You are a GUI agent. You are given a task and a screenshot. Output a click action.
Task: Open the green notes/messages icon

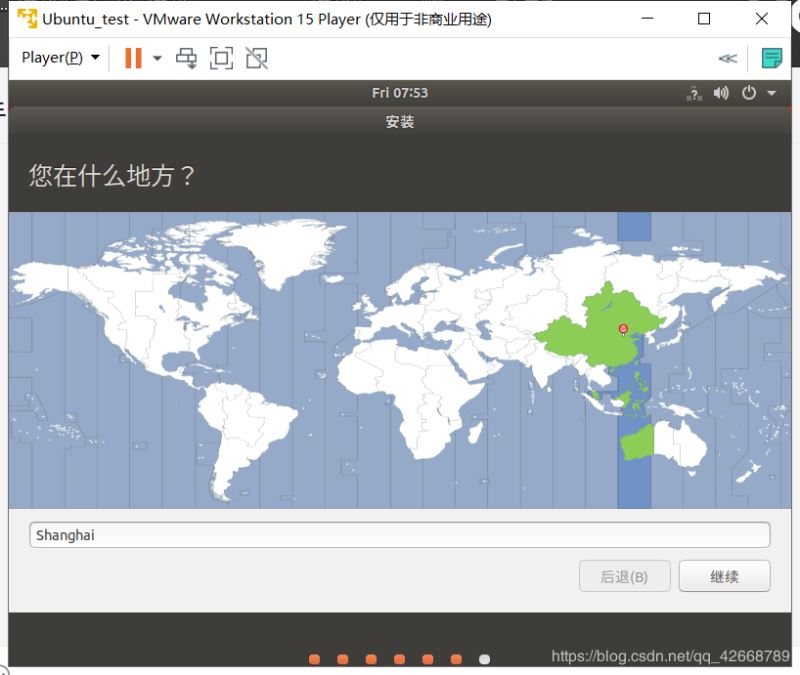click(771, 58)
